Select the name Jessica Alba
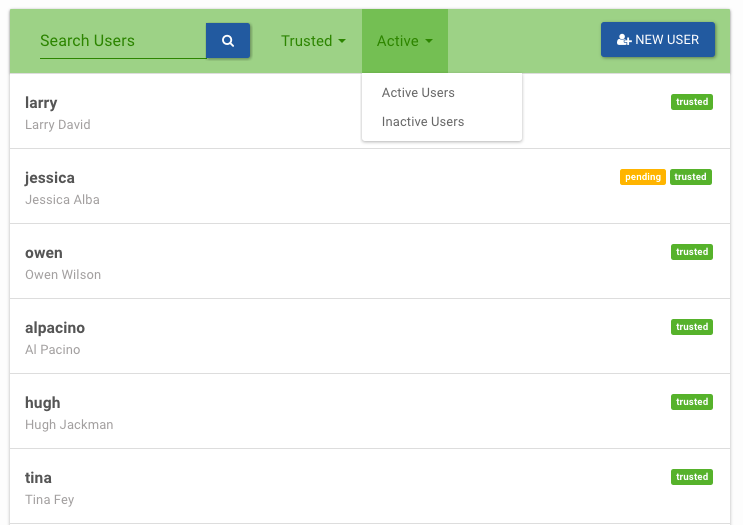Screen dimensions: 743x525 point(62,199)
